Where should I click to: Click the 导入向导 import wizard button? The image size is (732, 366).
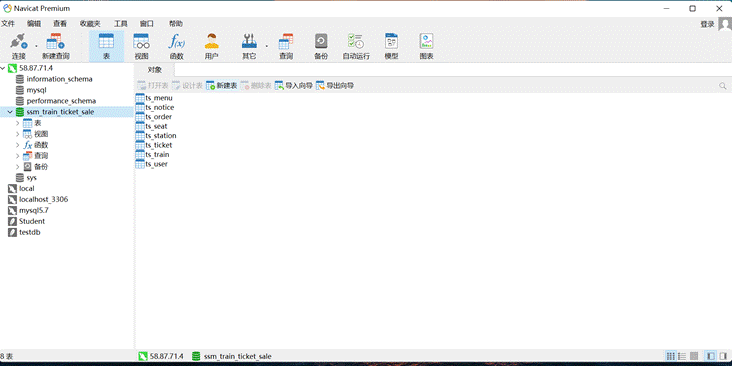pyautogui.click(x=294, y=86)
